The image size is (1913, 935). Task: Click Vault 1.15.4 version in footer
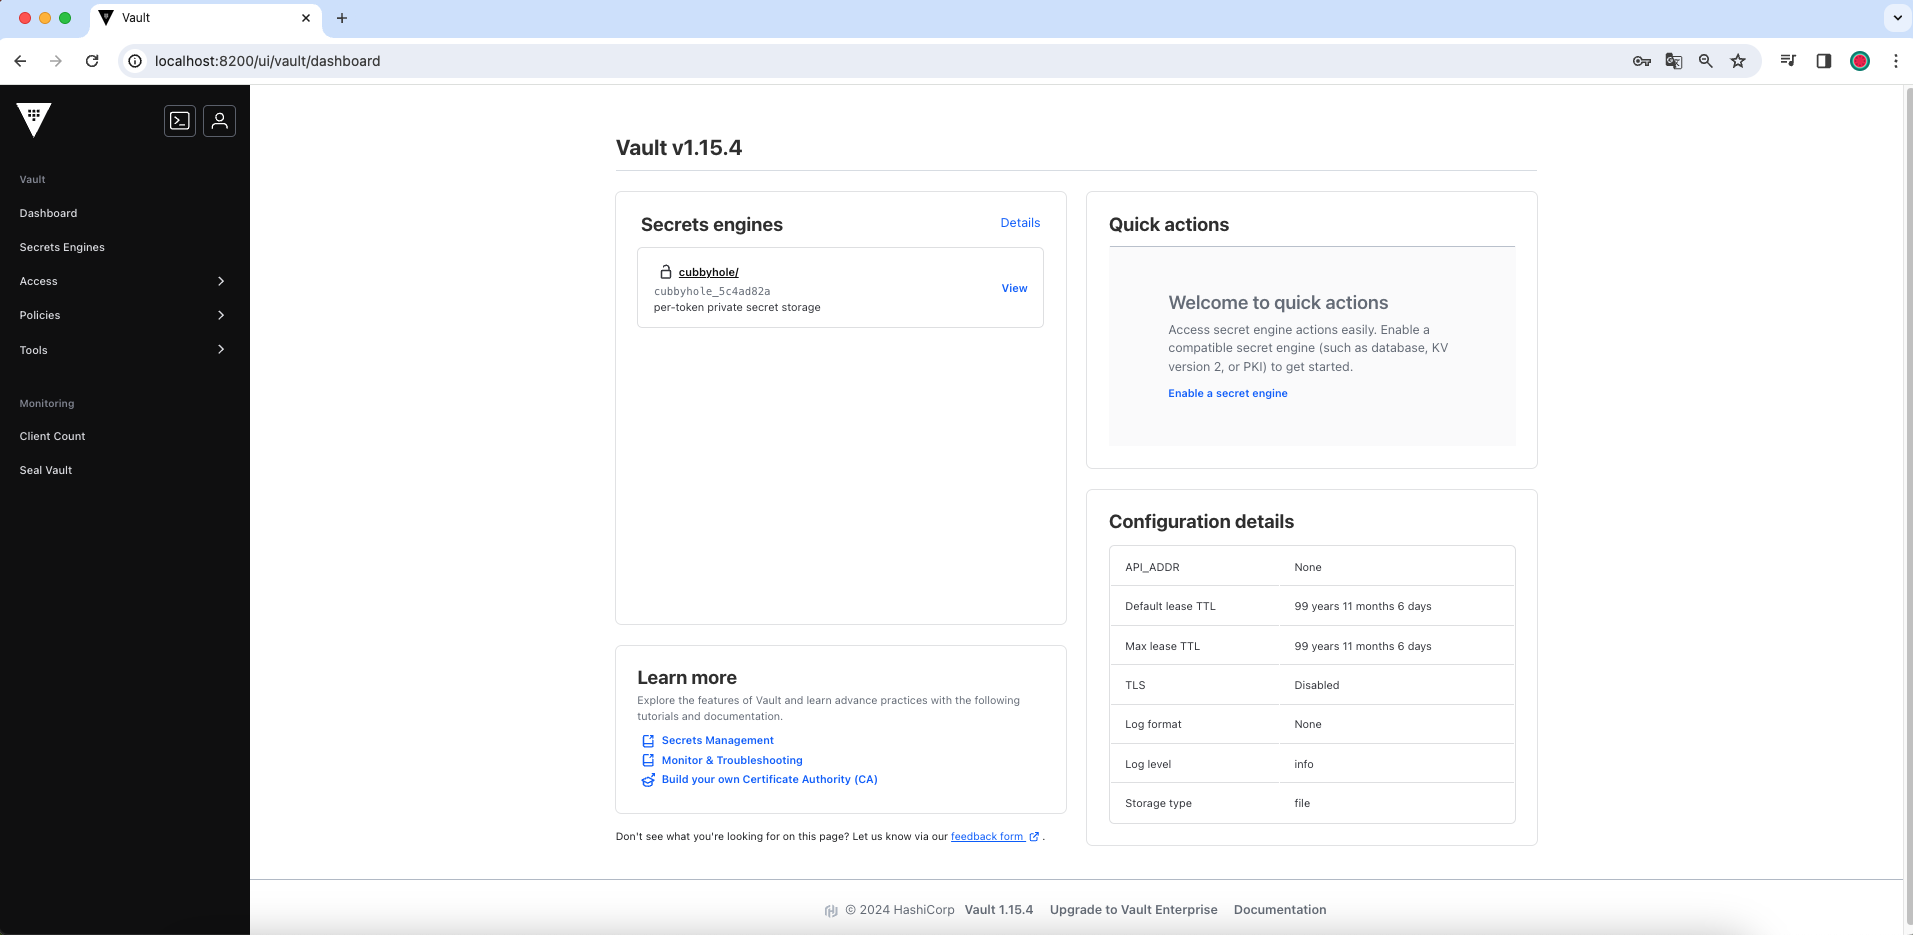(999, 910)
